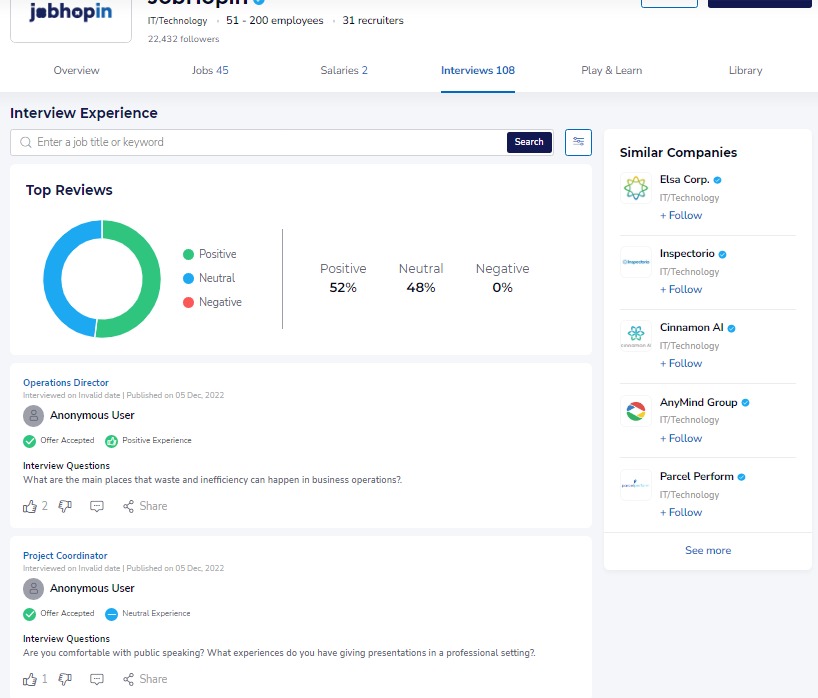Viewport: 818px width, 698px height.
Task: Click the Offer Accepted checkmark on Operations Director
Action: pos(29,441)
